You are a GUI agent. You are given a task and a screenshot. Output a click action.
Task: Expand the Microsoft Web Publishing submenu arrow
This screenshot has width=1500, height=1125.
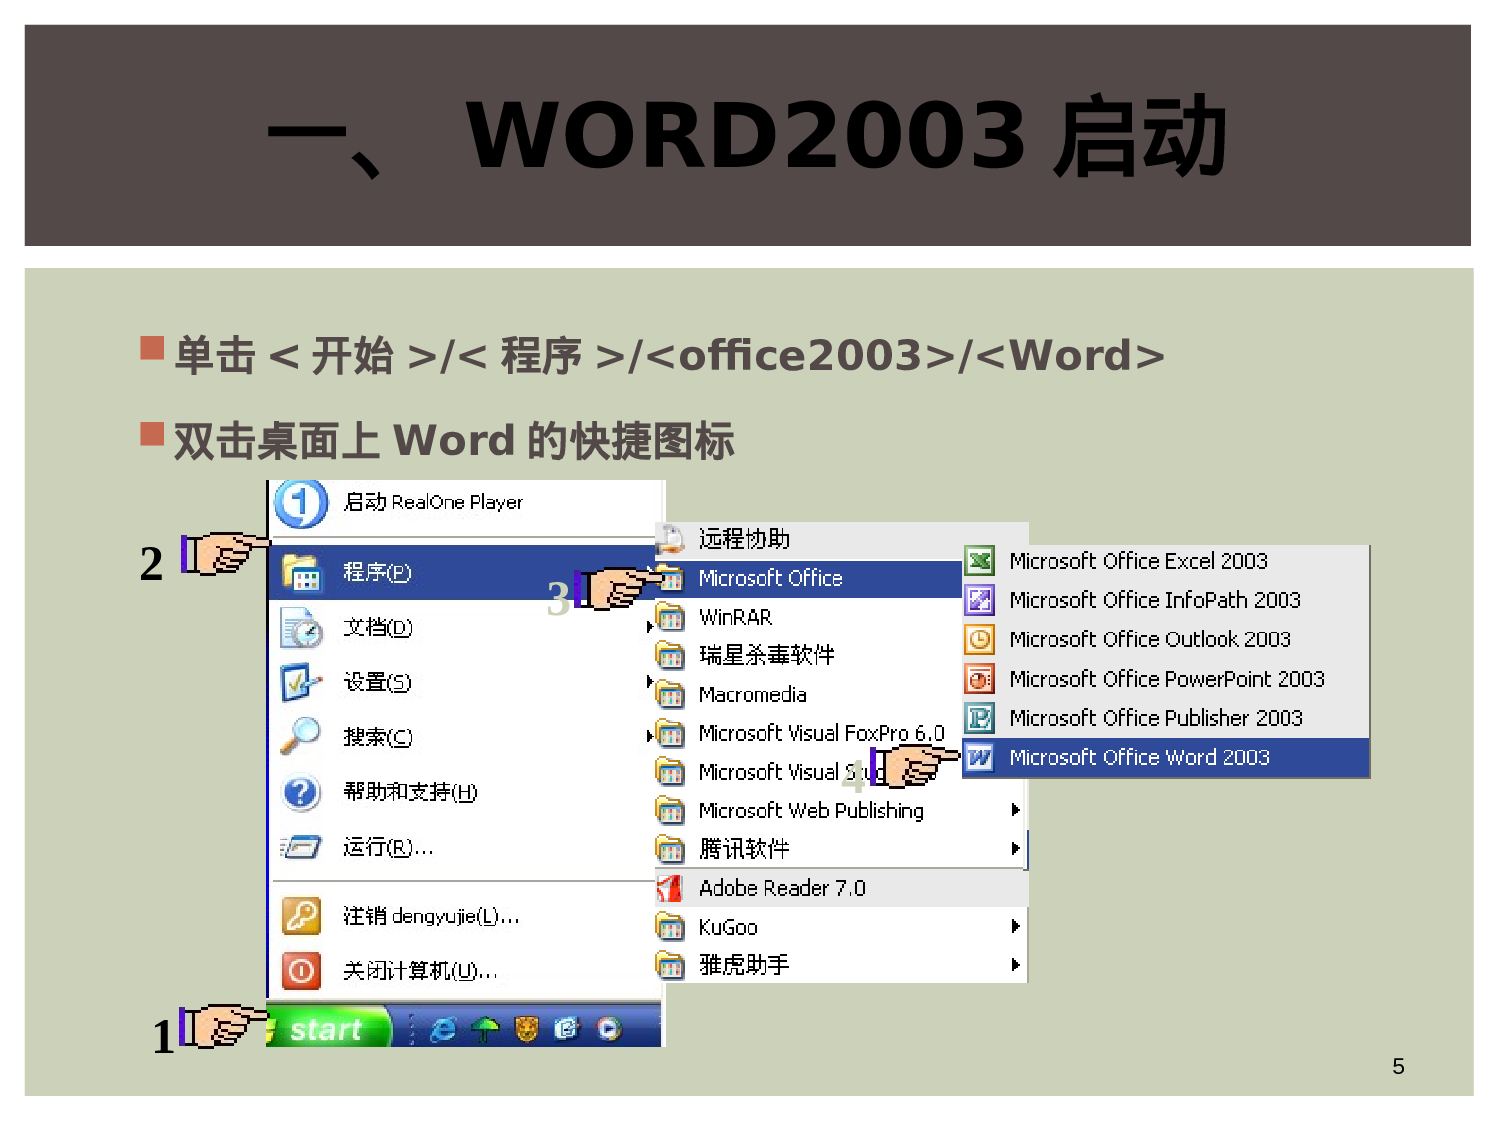1015,810
